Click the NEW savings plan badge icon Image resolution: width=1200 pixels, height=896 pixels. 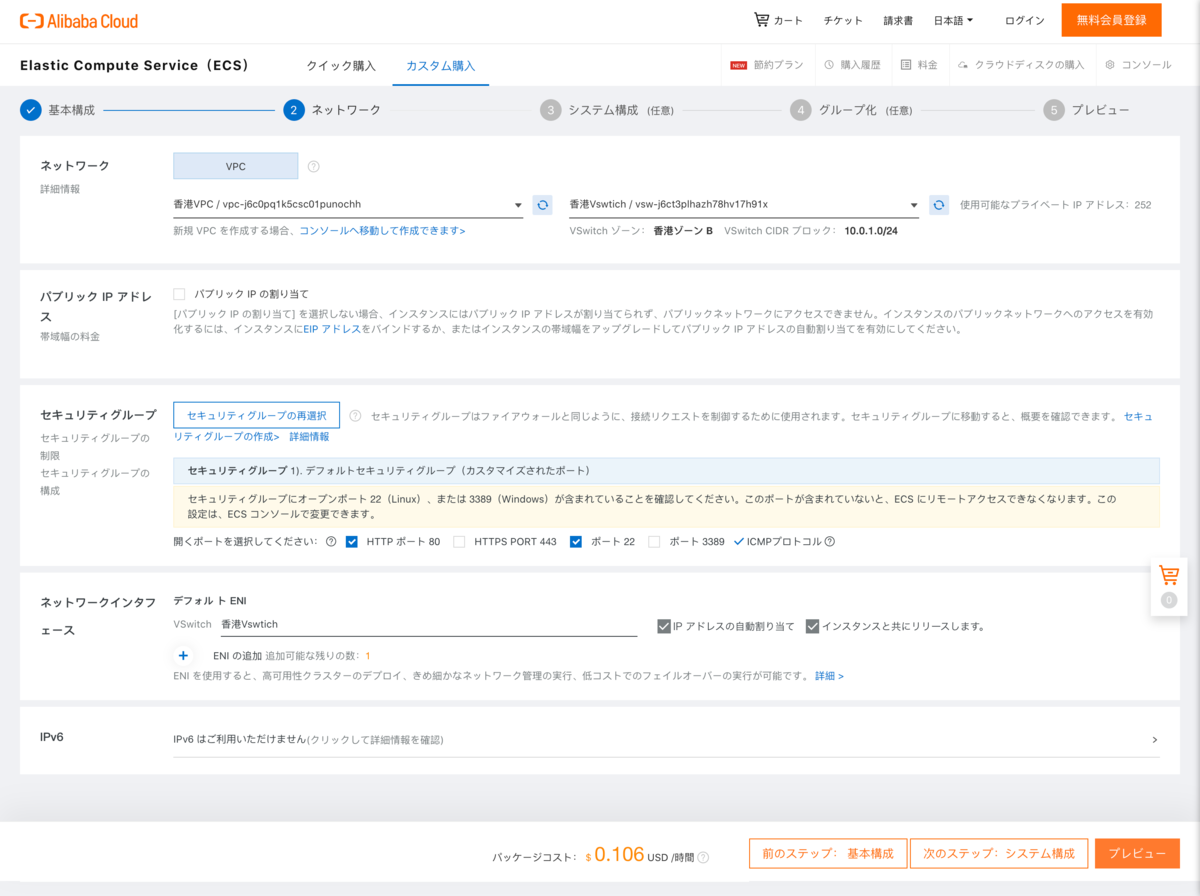tap(739, 65)
